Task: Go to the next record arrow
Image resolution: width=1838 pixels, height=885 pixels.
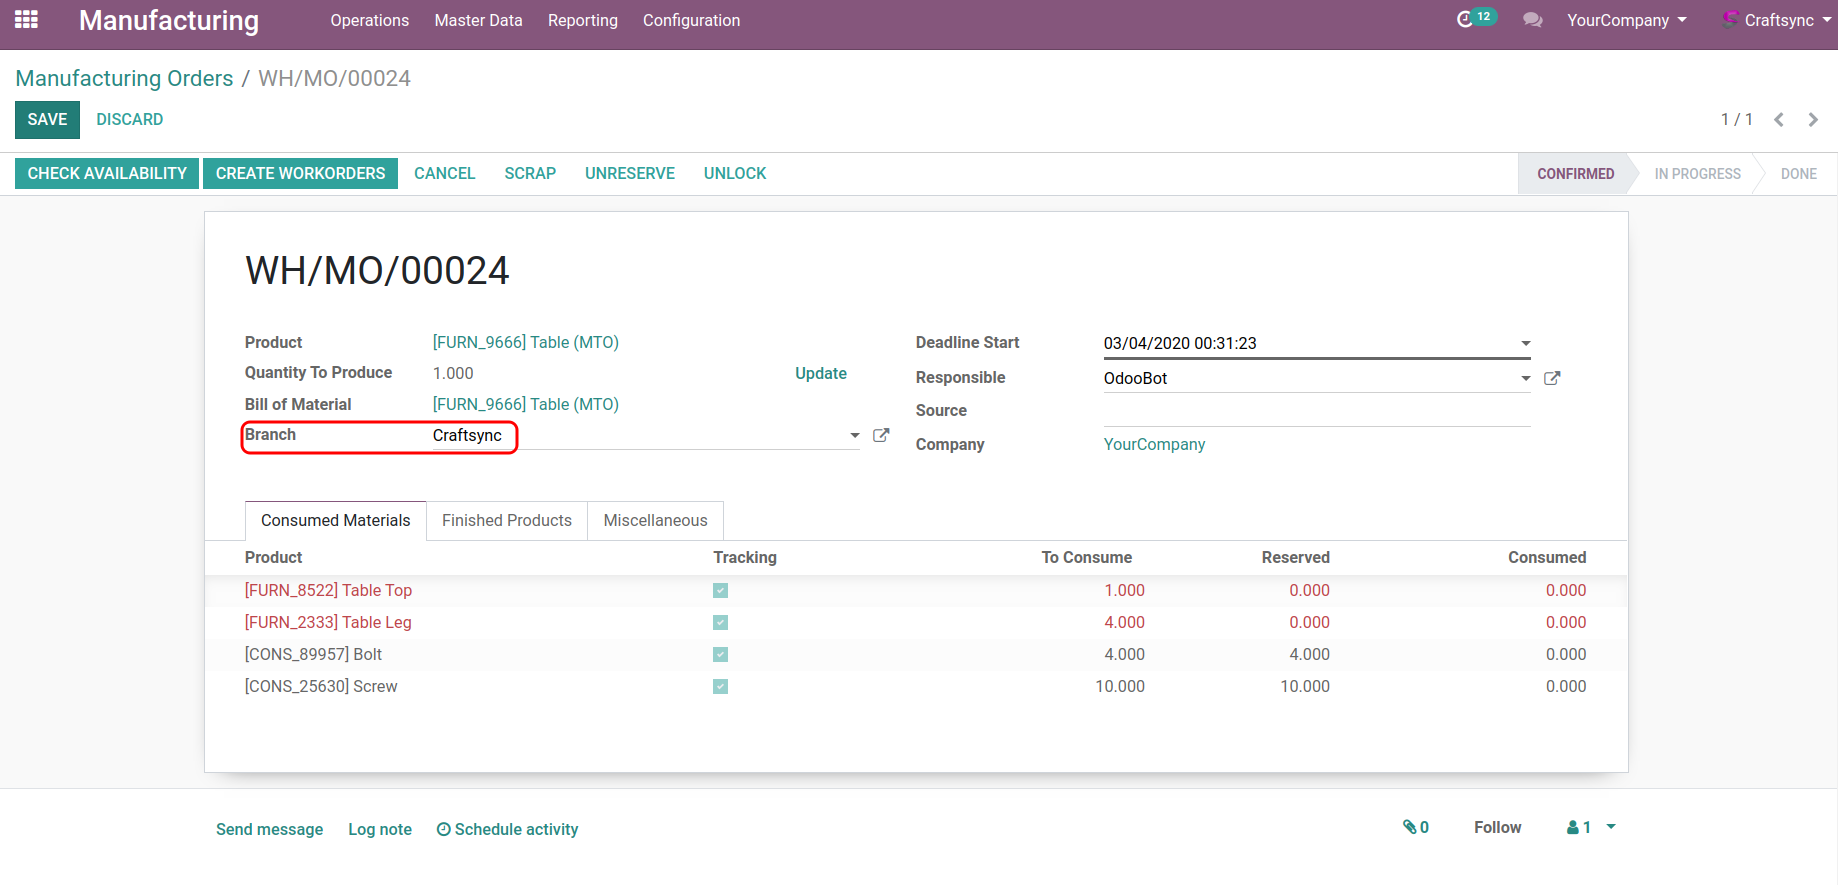Action: click(x=1813, y=120)
